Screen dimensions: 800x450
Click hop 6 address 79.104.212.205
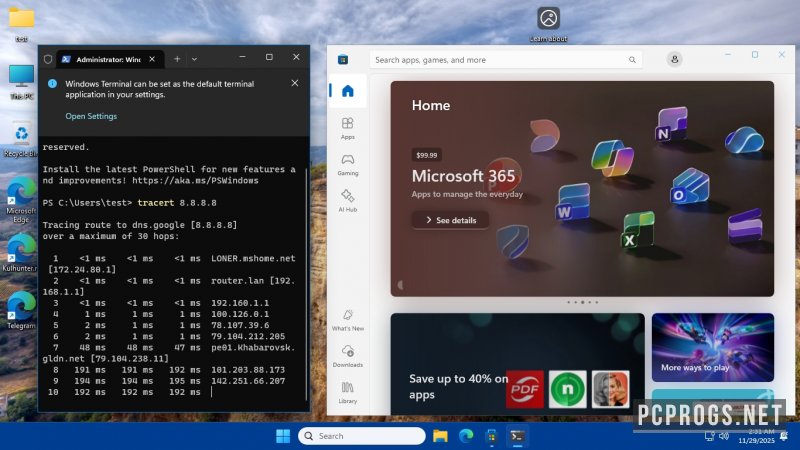pos(248,336)
